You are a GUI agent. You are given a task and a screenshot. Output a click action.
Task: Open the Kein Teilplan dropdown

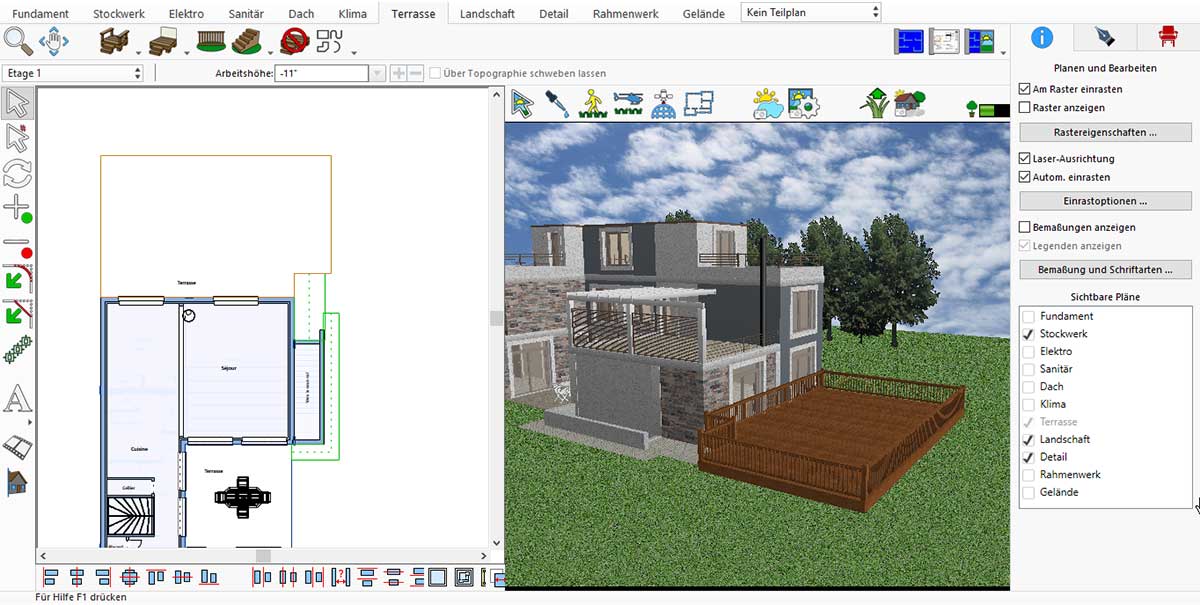[x=876, y=11]
